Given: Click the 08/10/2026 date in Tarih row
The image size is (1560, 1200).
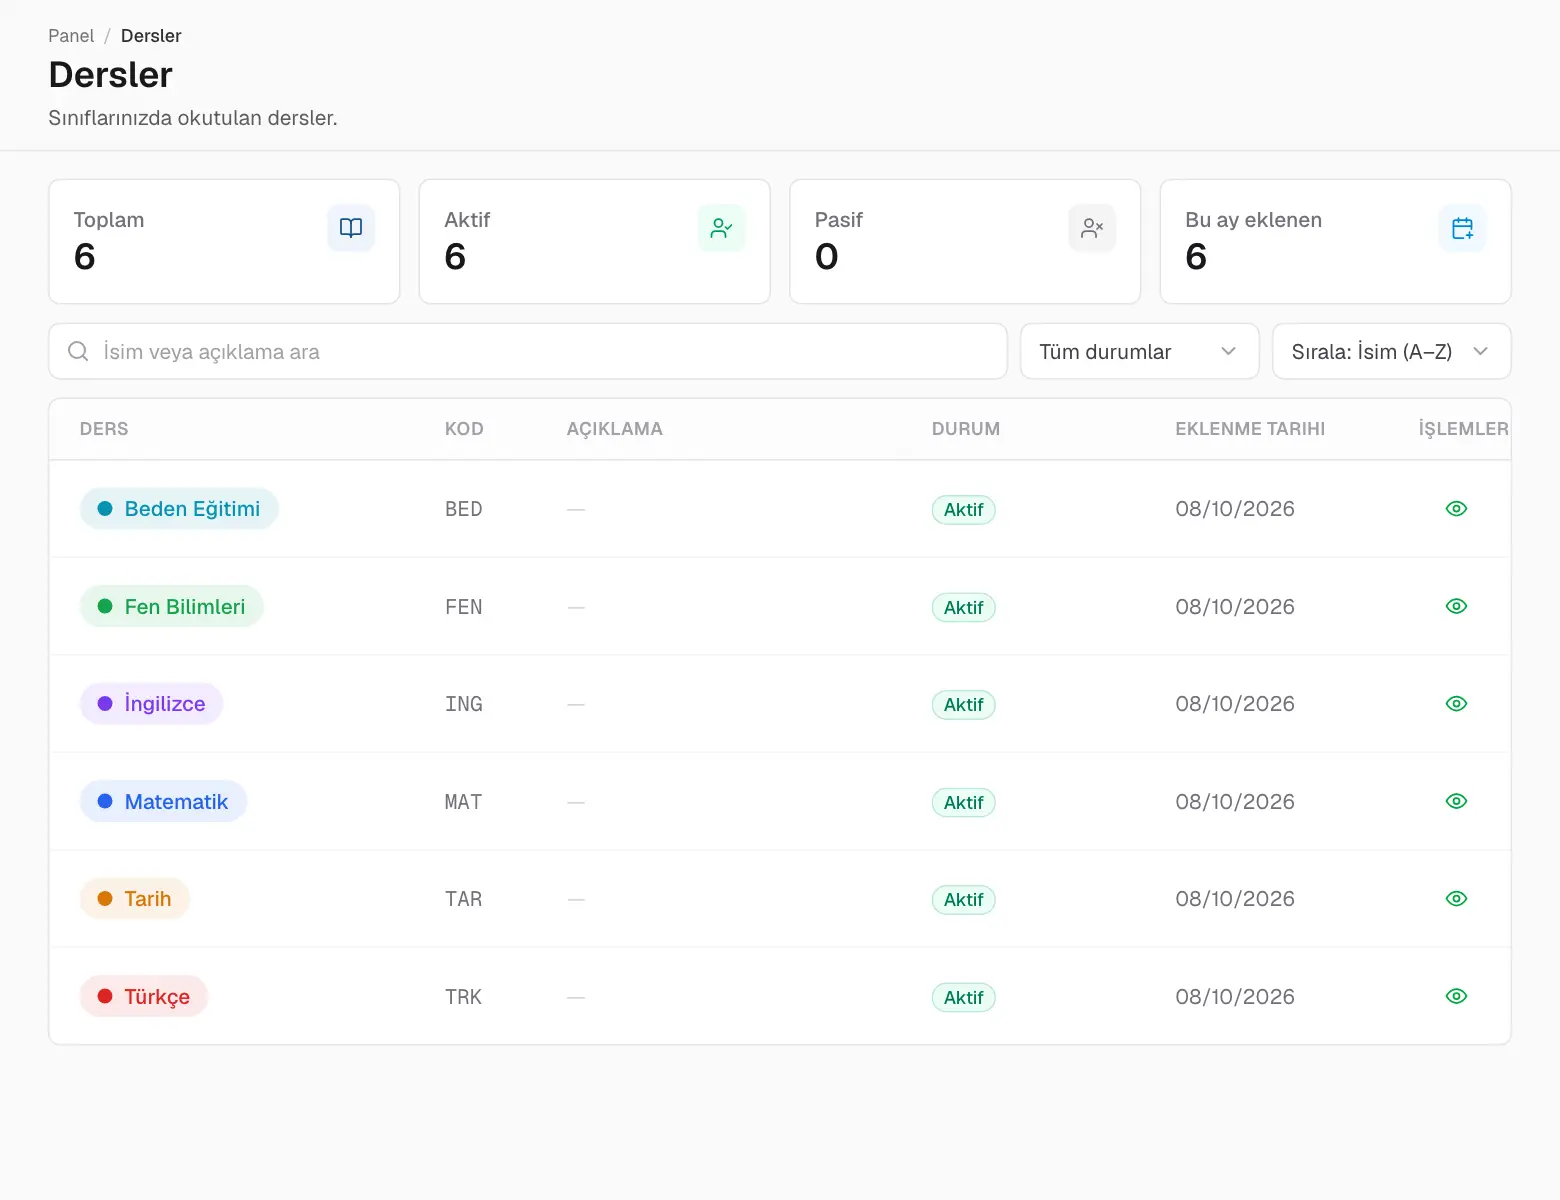Looking at the screenshot, I should pyautogui.click(x=1235, y=899).
